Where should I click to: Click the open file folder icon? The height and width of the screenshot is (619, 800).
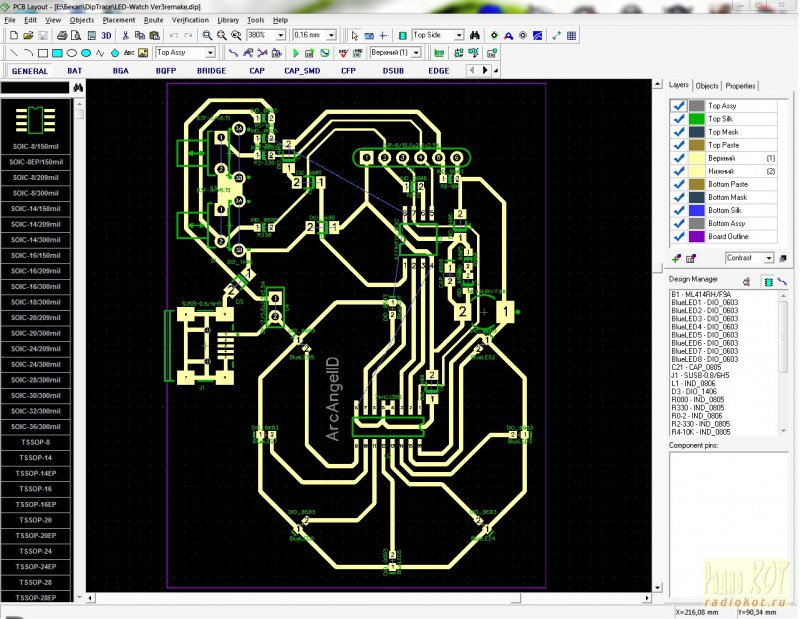pyautogui.click(x=28, y=35)
